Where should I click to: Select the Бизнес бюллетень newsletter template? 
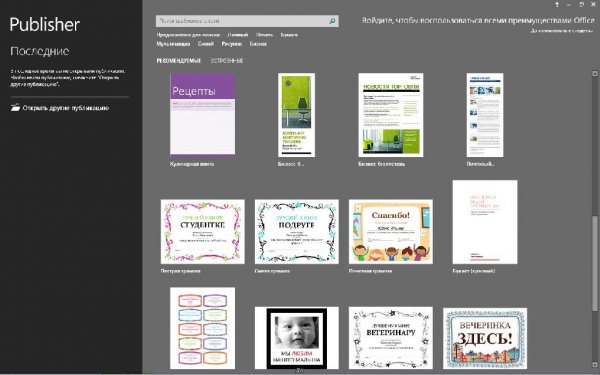tap(391, 115)
